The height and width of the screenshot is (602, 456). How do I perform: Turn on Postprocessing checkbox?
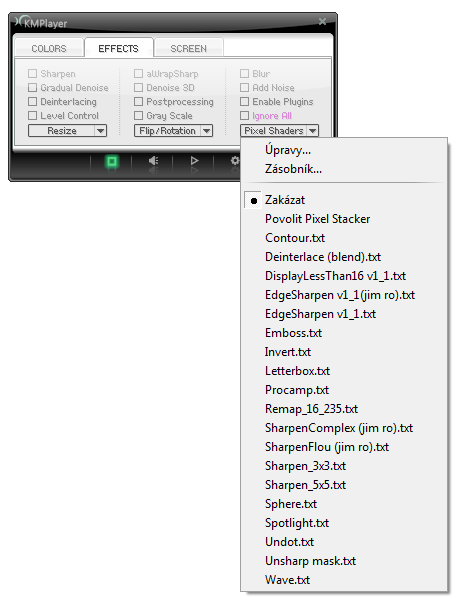tap(139, 101)
